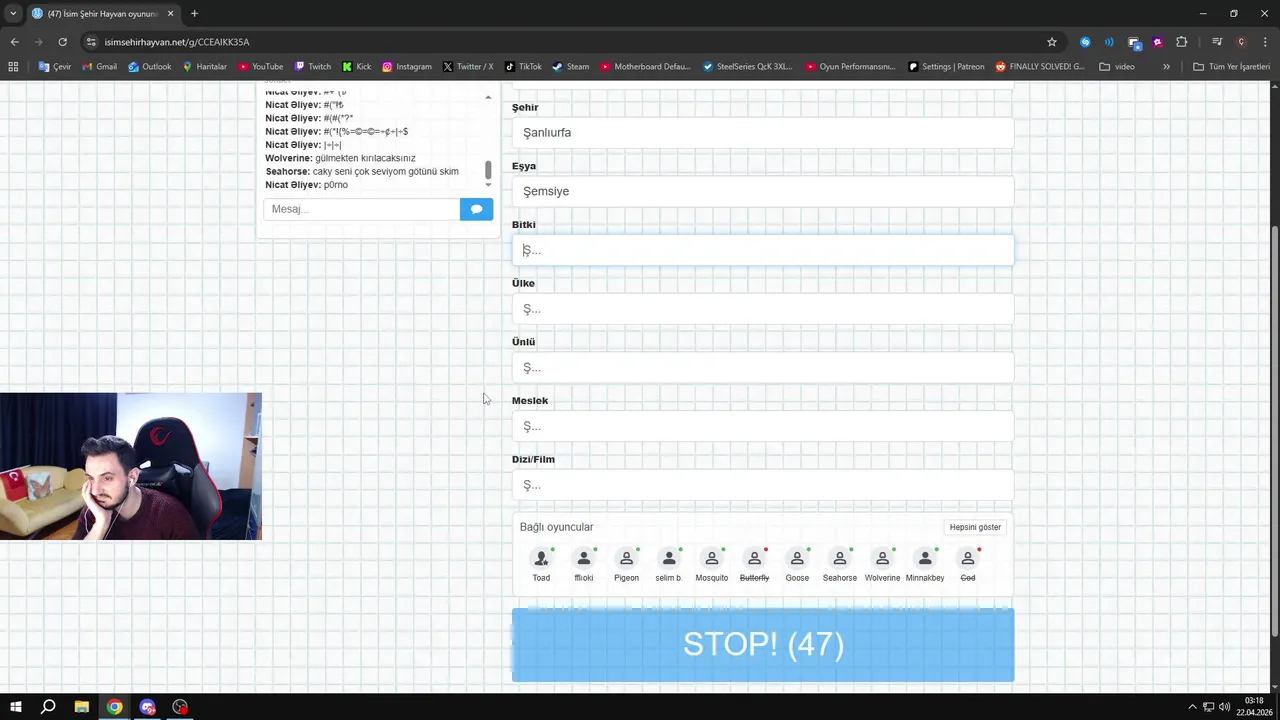
Task: Open the video bookmarks folder
Action: tap(1117, 67)
